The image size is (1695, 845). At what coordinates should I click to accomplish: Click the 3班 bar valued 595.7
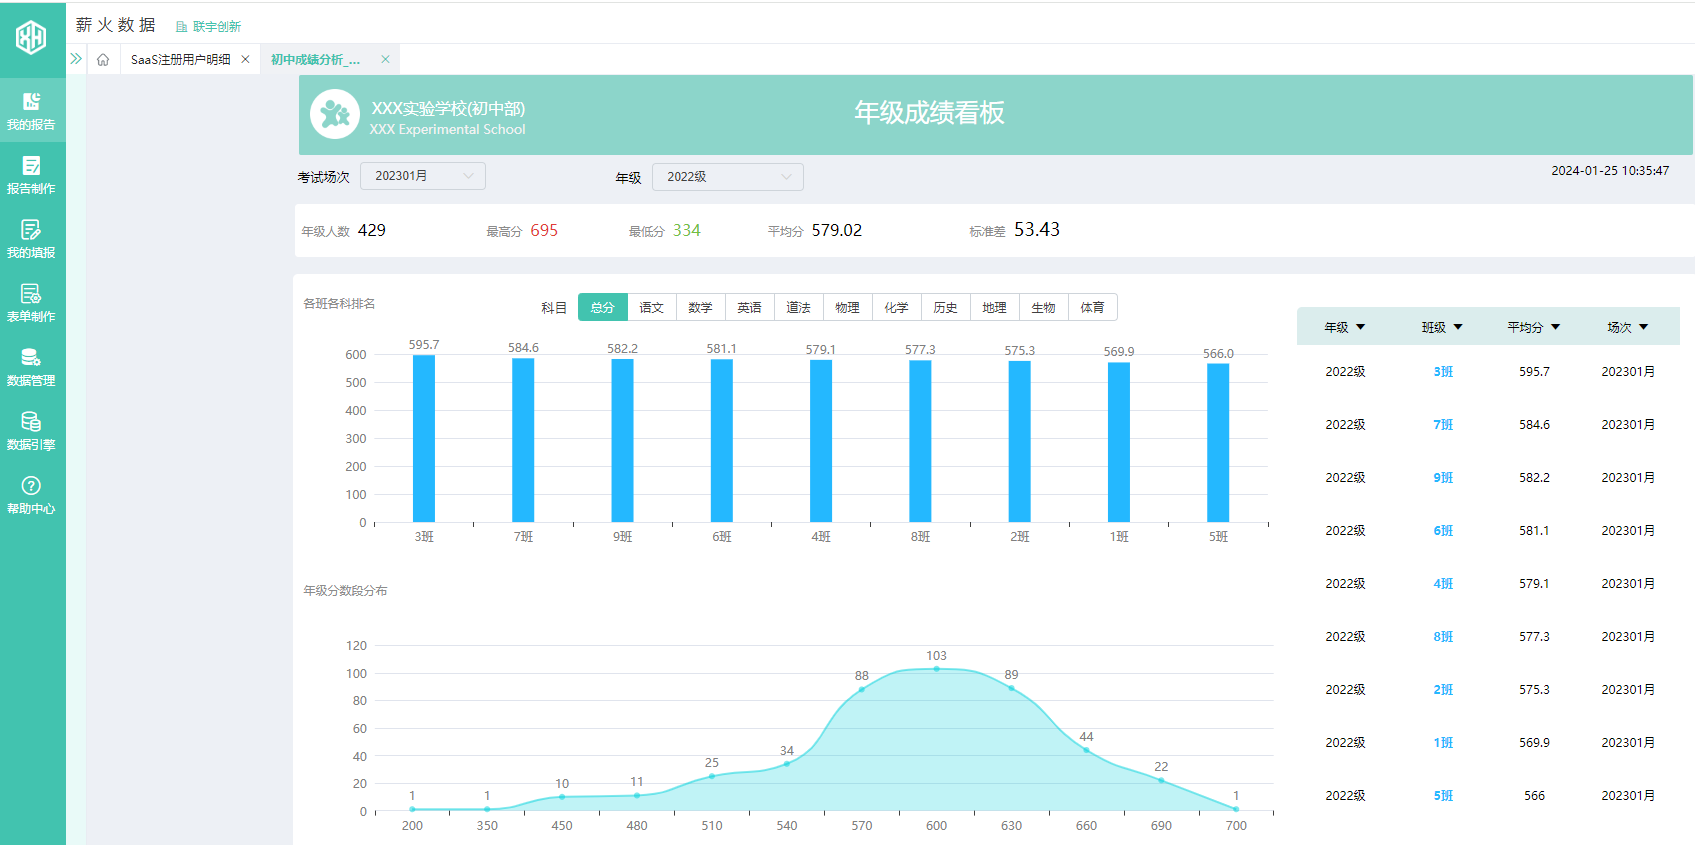point(424,439)
